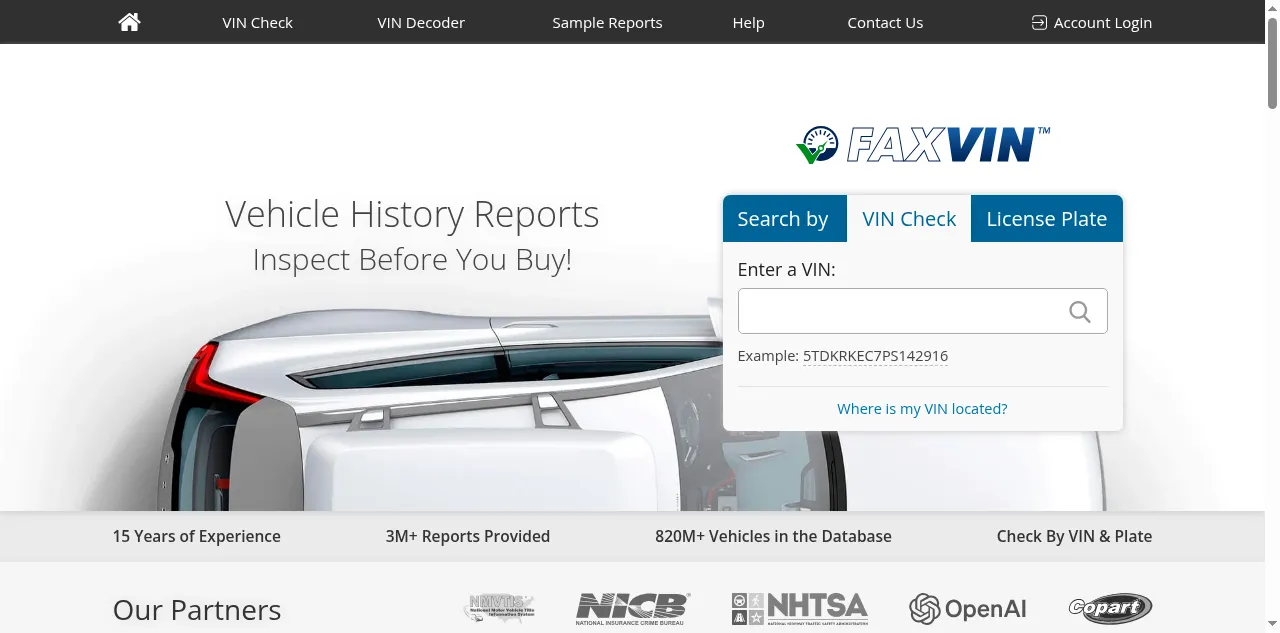
Task: Click the search magnifier icon in VIN field
Action: pos(1080,312)
